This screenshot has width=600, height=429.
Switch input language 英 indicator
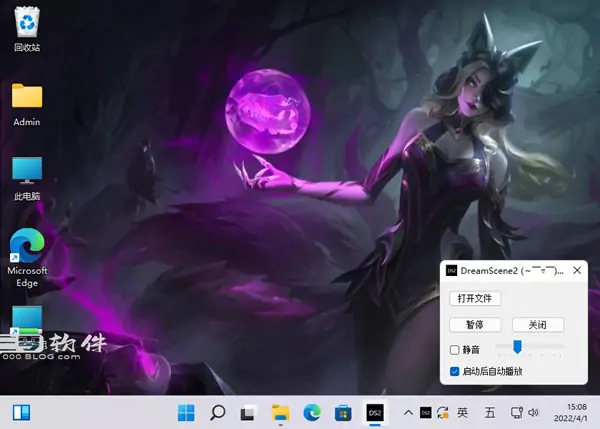click(462, 413)
